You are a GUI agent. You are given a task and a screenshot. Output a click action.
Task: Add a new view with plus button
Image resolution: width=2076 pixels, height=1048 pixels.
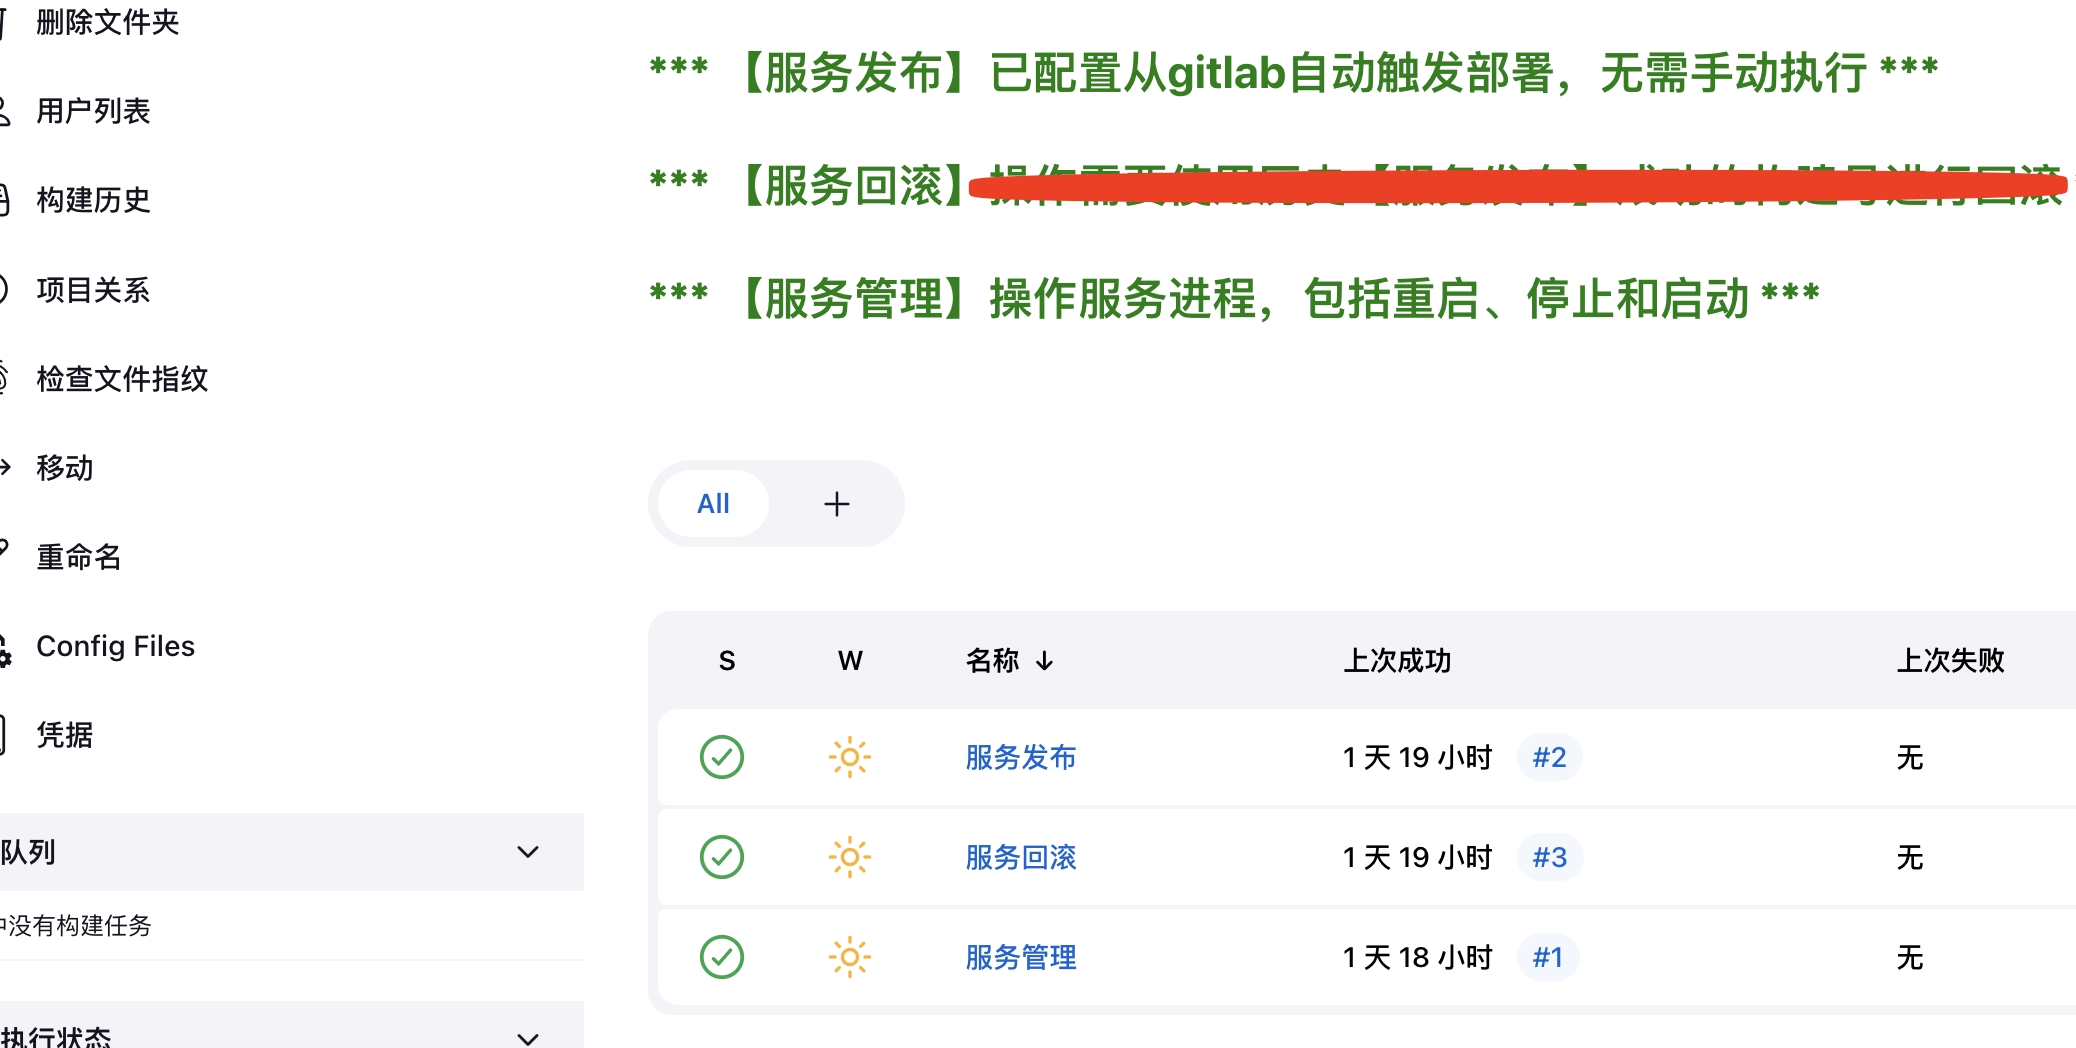click(837, 504)
